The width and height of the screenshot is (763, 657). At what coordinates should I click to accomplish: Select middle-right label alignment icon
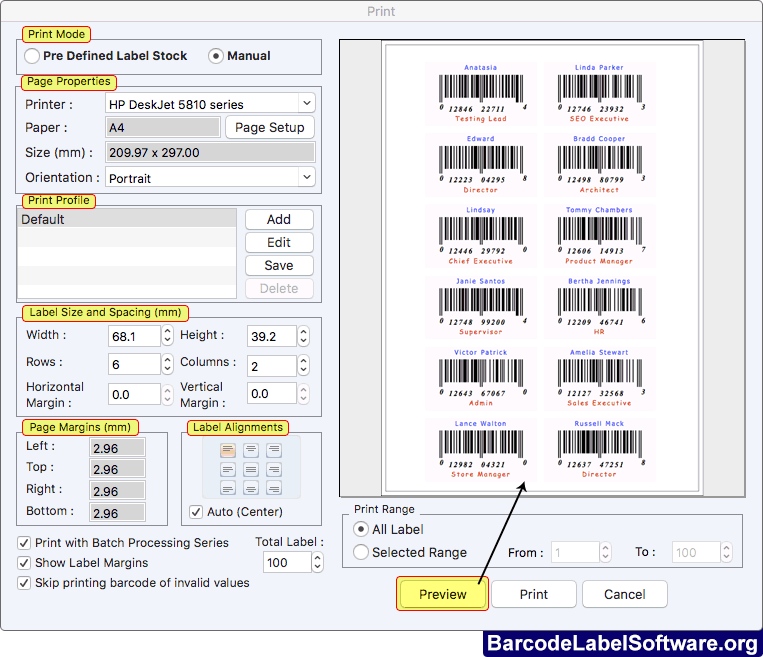tap(274, 470)
